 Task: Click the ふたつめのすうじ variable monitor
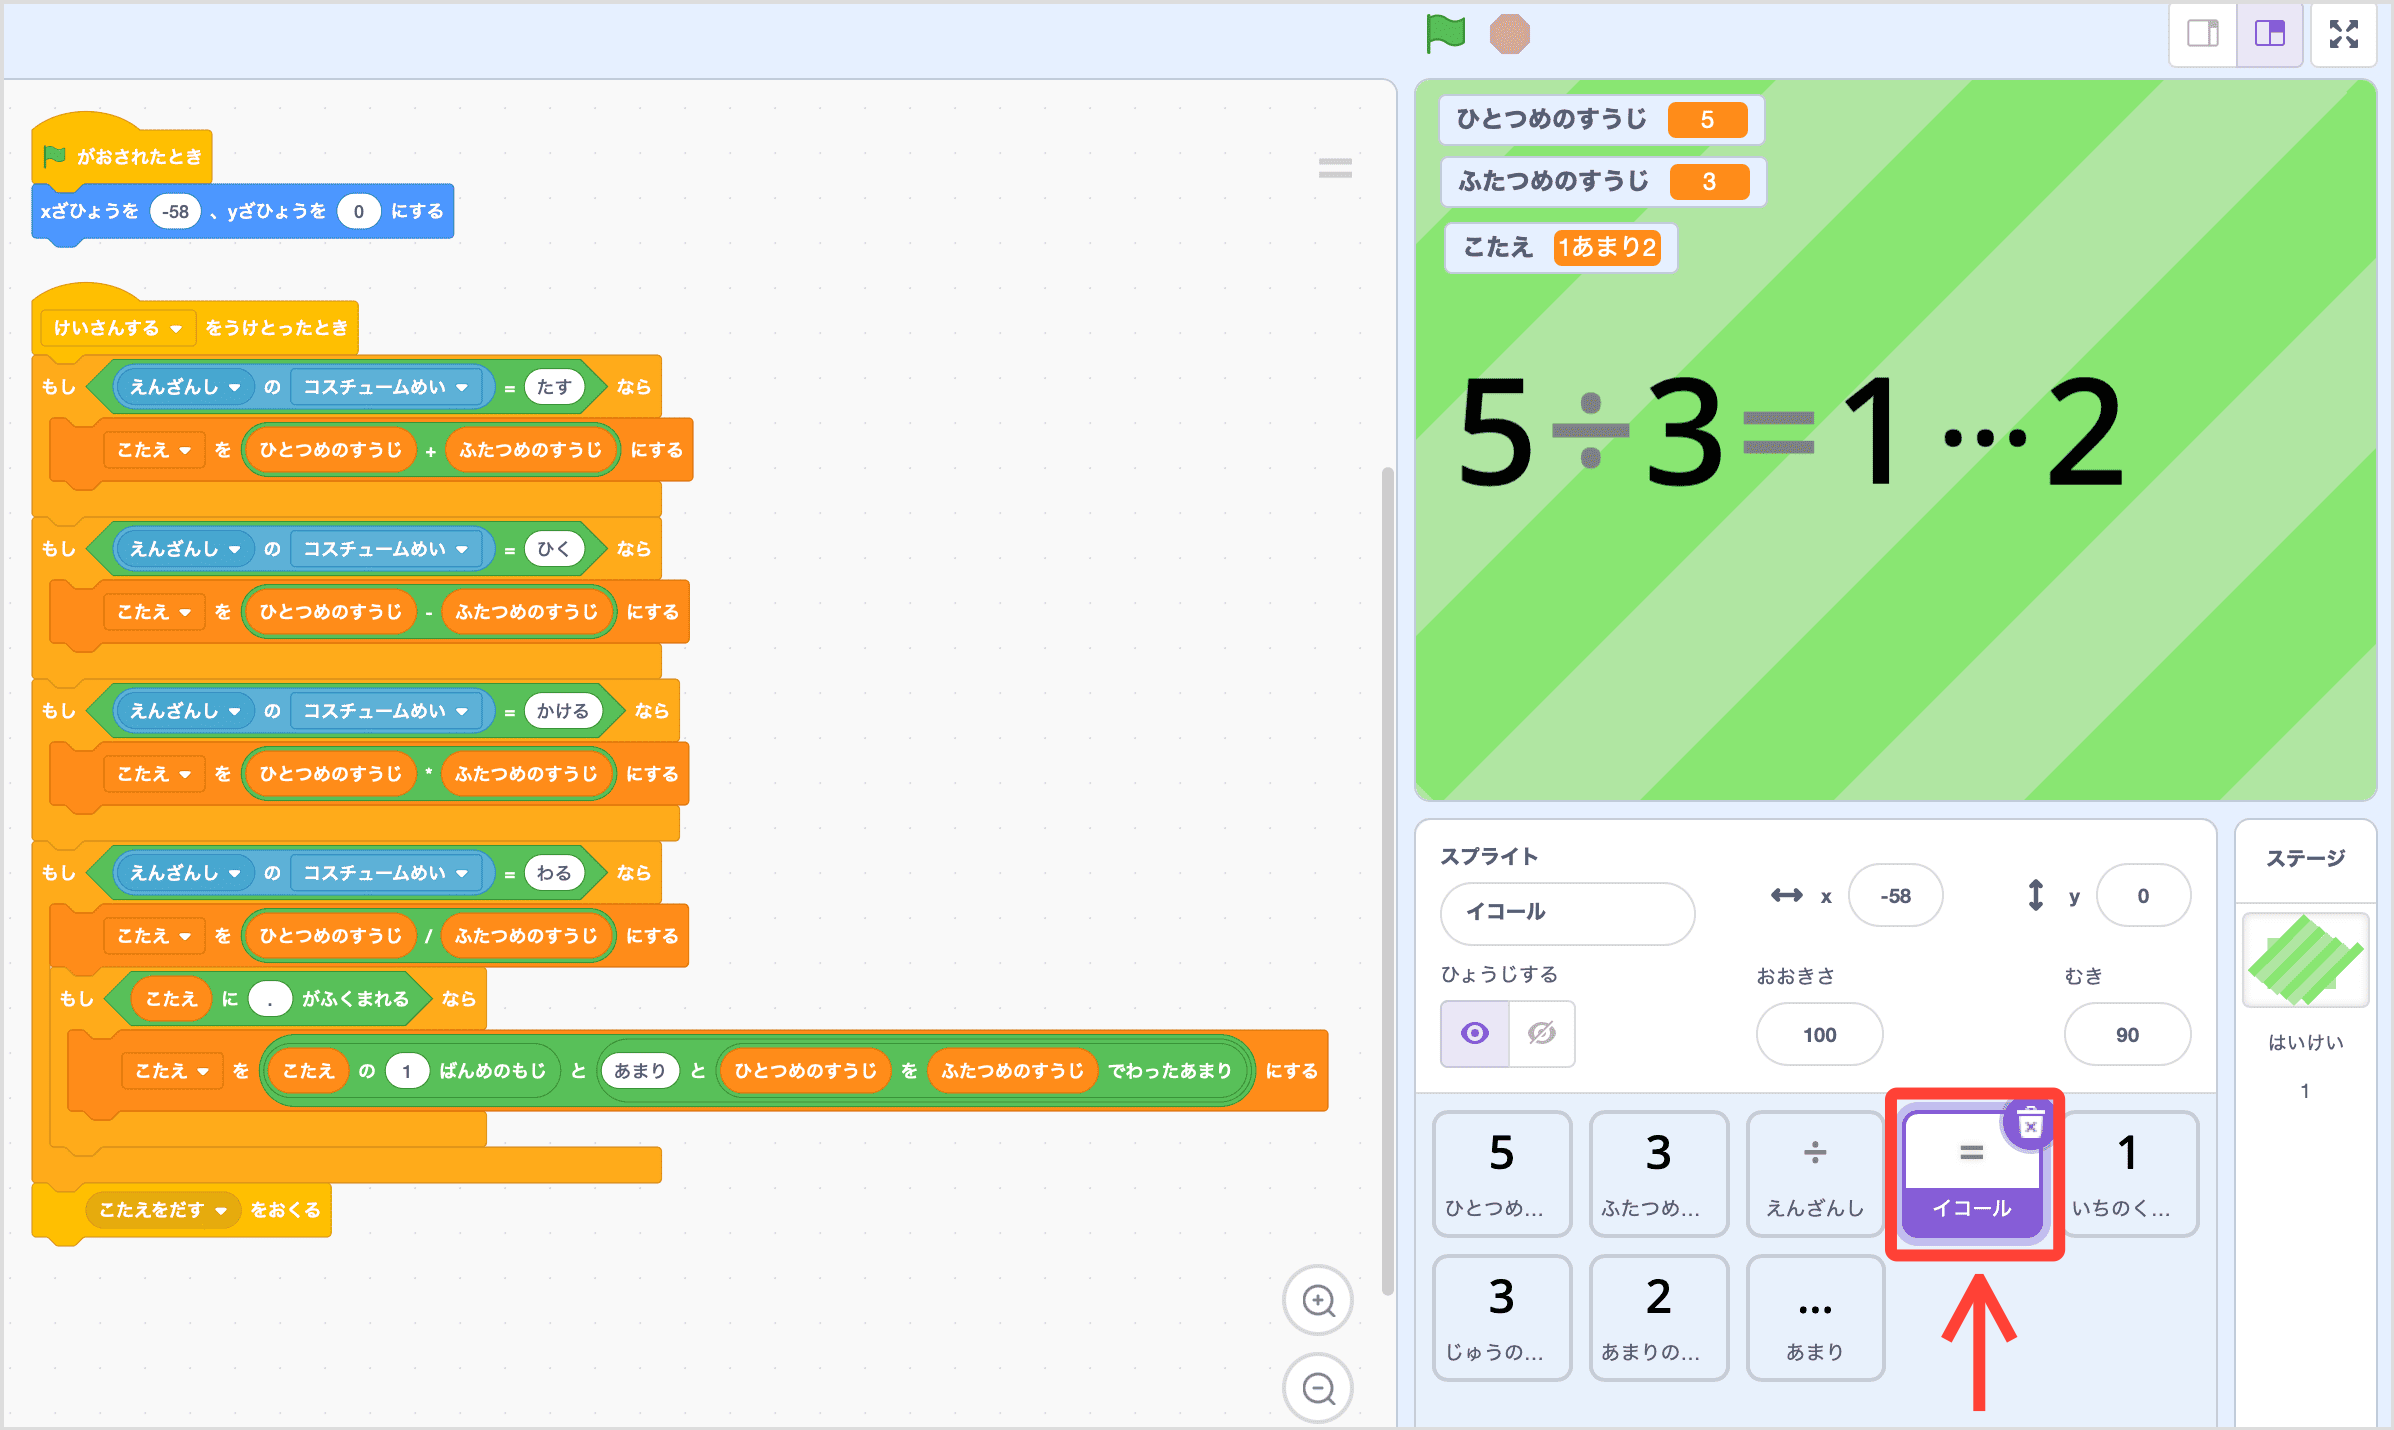(1603, 182)
